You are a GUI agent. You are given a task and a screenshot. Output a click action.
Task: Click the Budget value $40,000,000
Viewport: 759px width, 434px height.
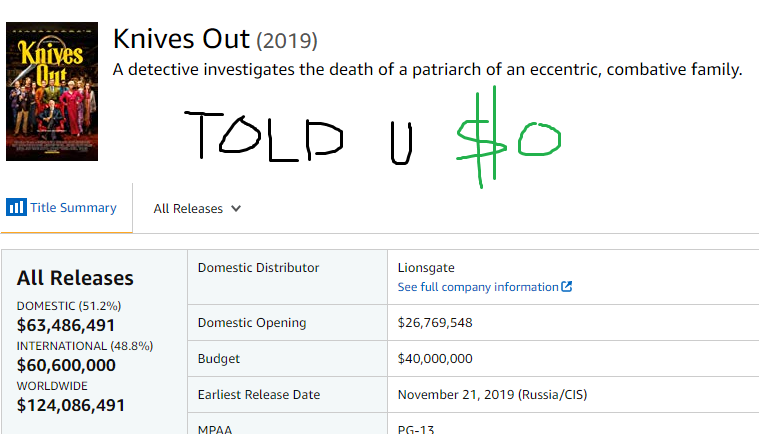coord(435,359)
